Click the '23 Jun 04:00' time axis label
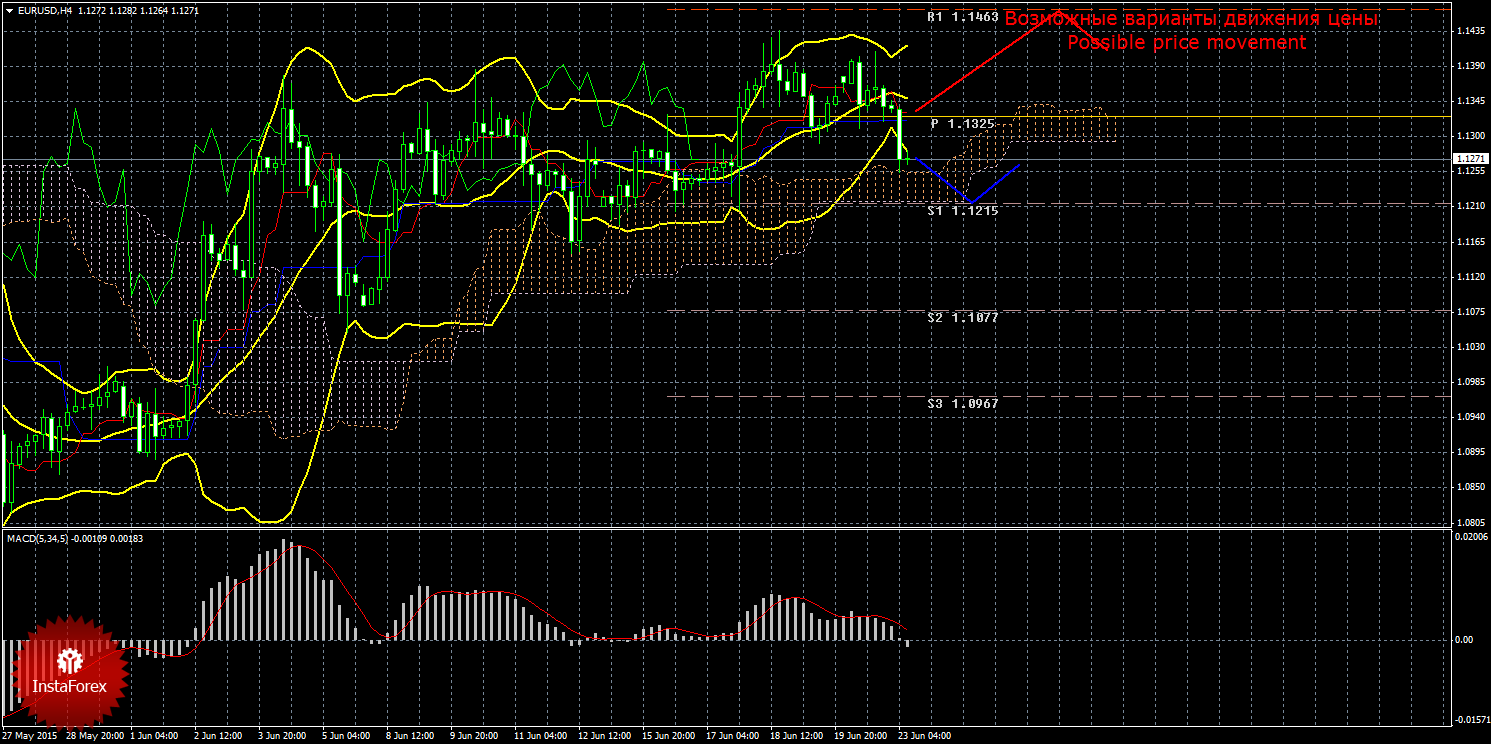The width and height of the screenshot is (1491, 744). pos(924,735)
